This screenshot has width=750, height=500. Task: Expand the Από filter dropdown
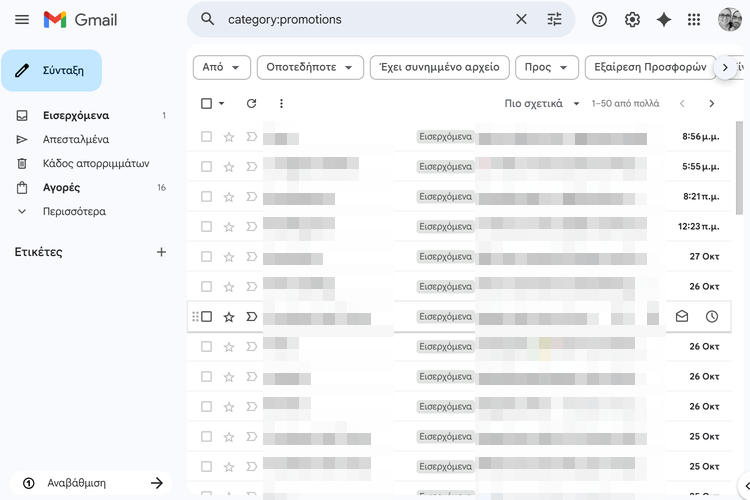coord(221,67)
